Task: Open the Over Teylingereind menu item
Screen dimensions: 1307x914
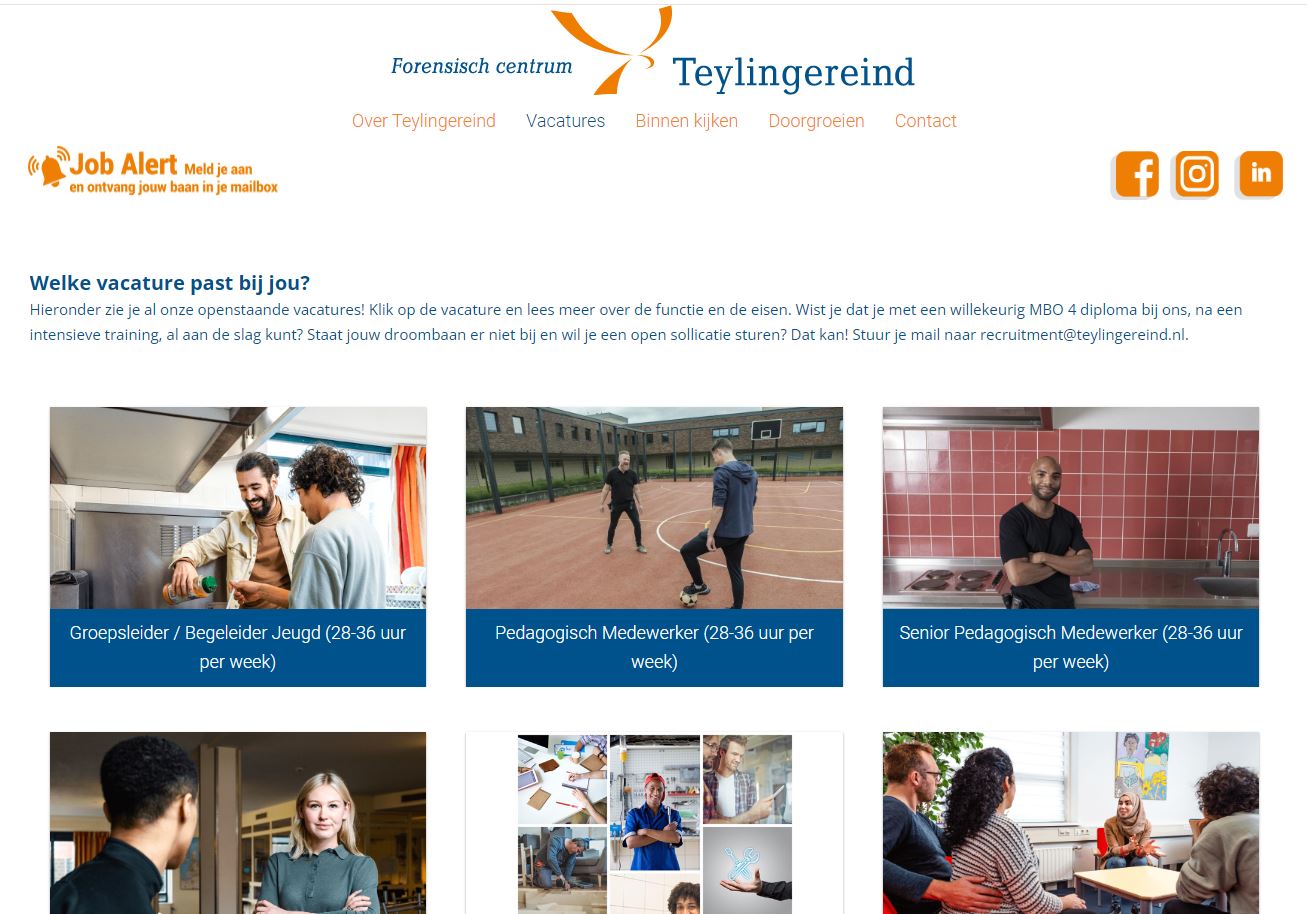Action: [x=424, y=121]
